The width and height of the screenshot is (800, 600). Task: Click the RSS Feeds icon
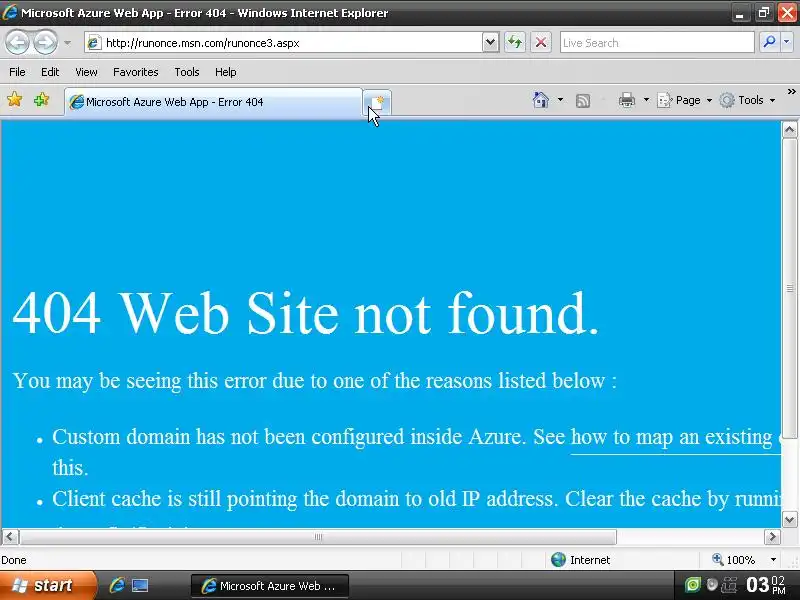[x=583, y=101]
